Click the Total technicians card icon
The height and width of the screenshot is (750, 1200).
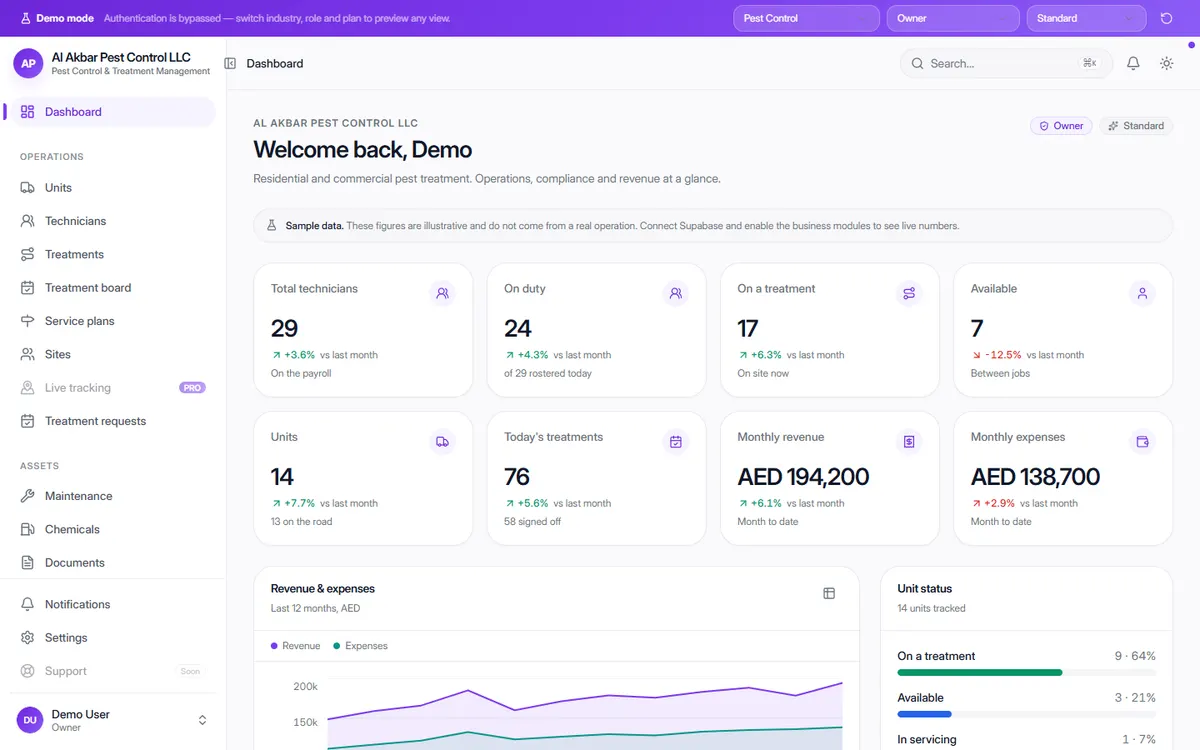pos(442,293)
